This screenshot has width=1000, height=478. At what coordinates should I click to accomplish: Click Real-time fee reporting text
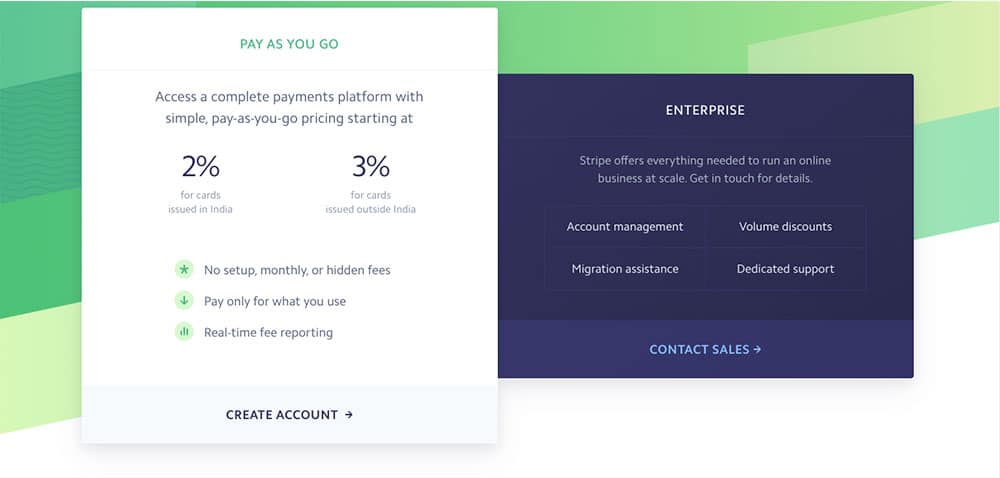(268, 333)
